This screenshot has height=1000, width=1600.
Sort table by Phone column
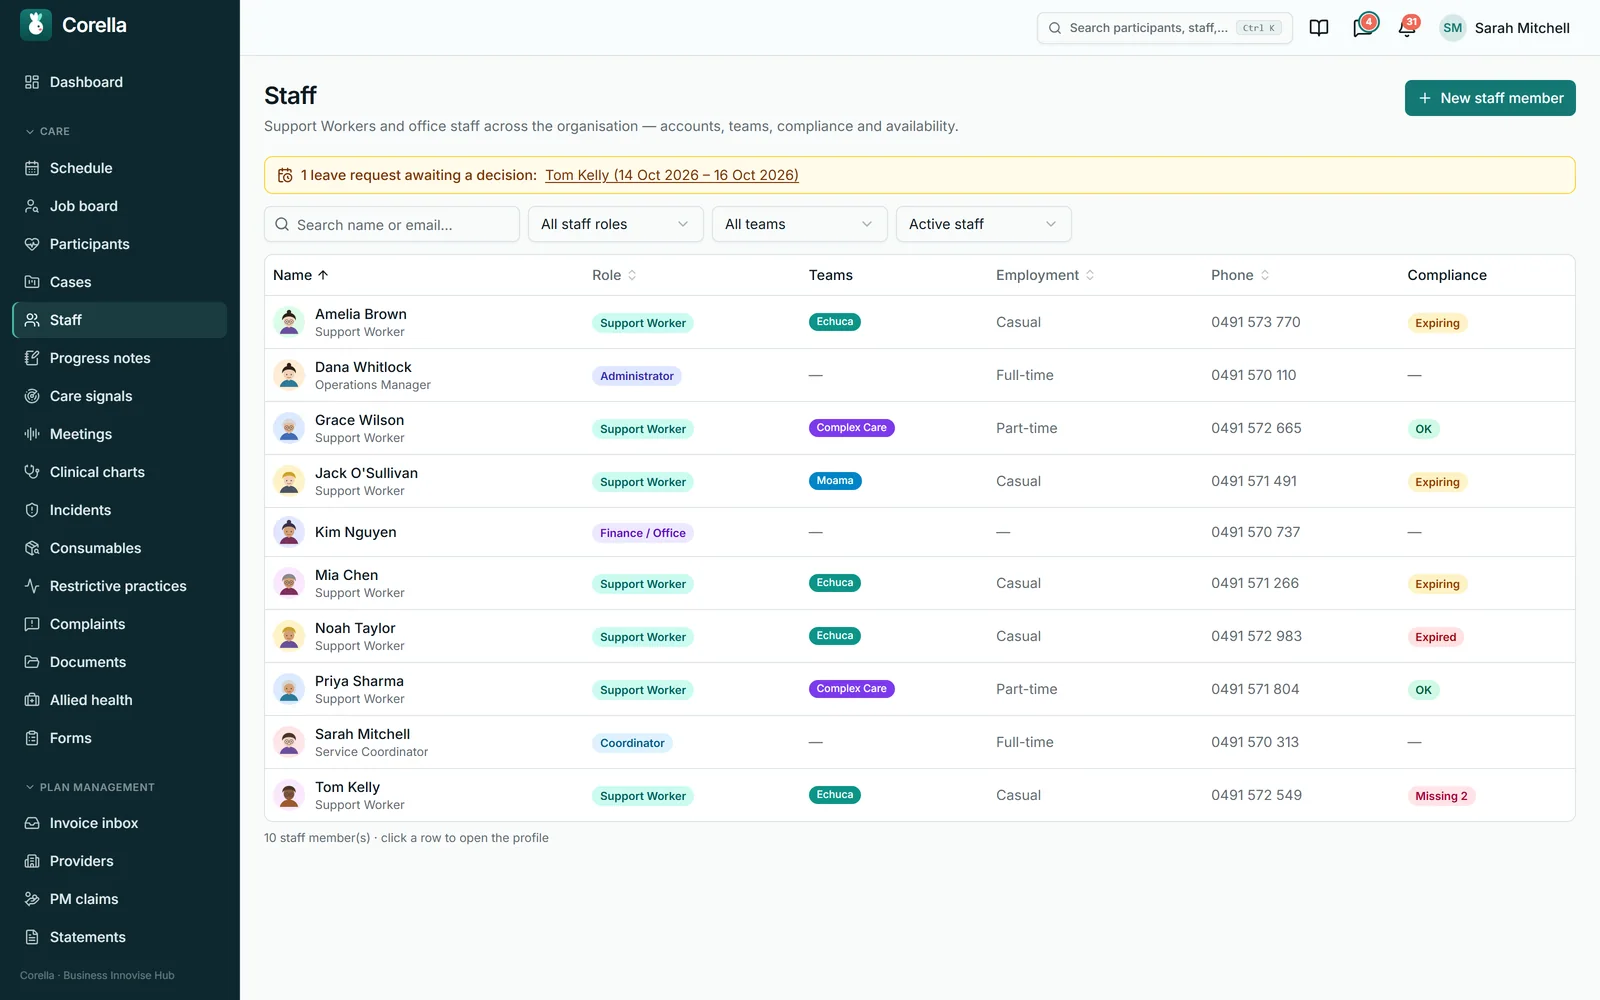pos(1240,275)
